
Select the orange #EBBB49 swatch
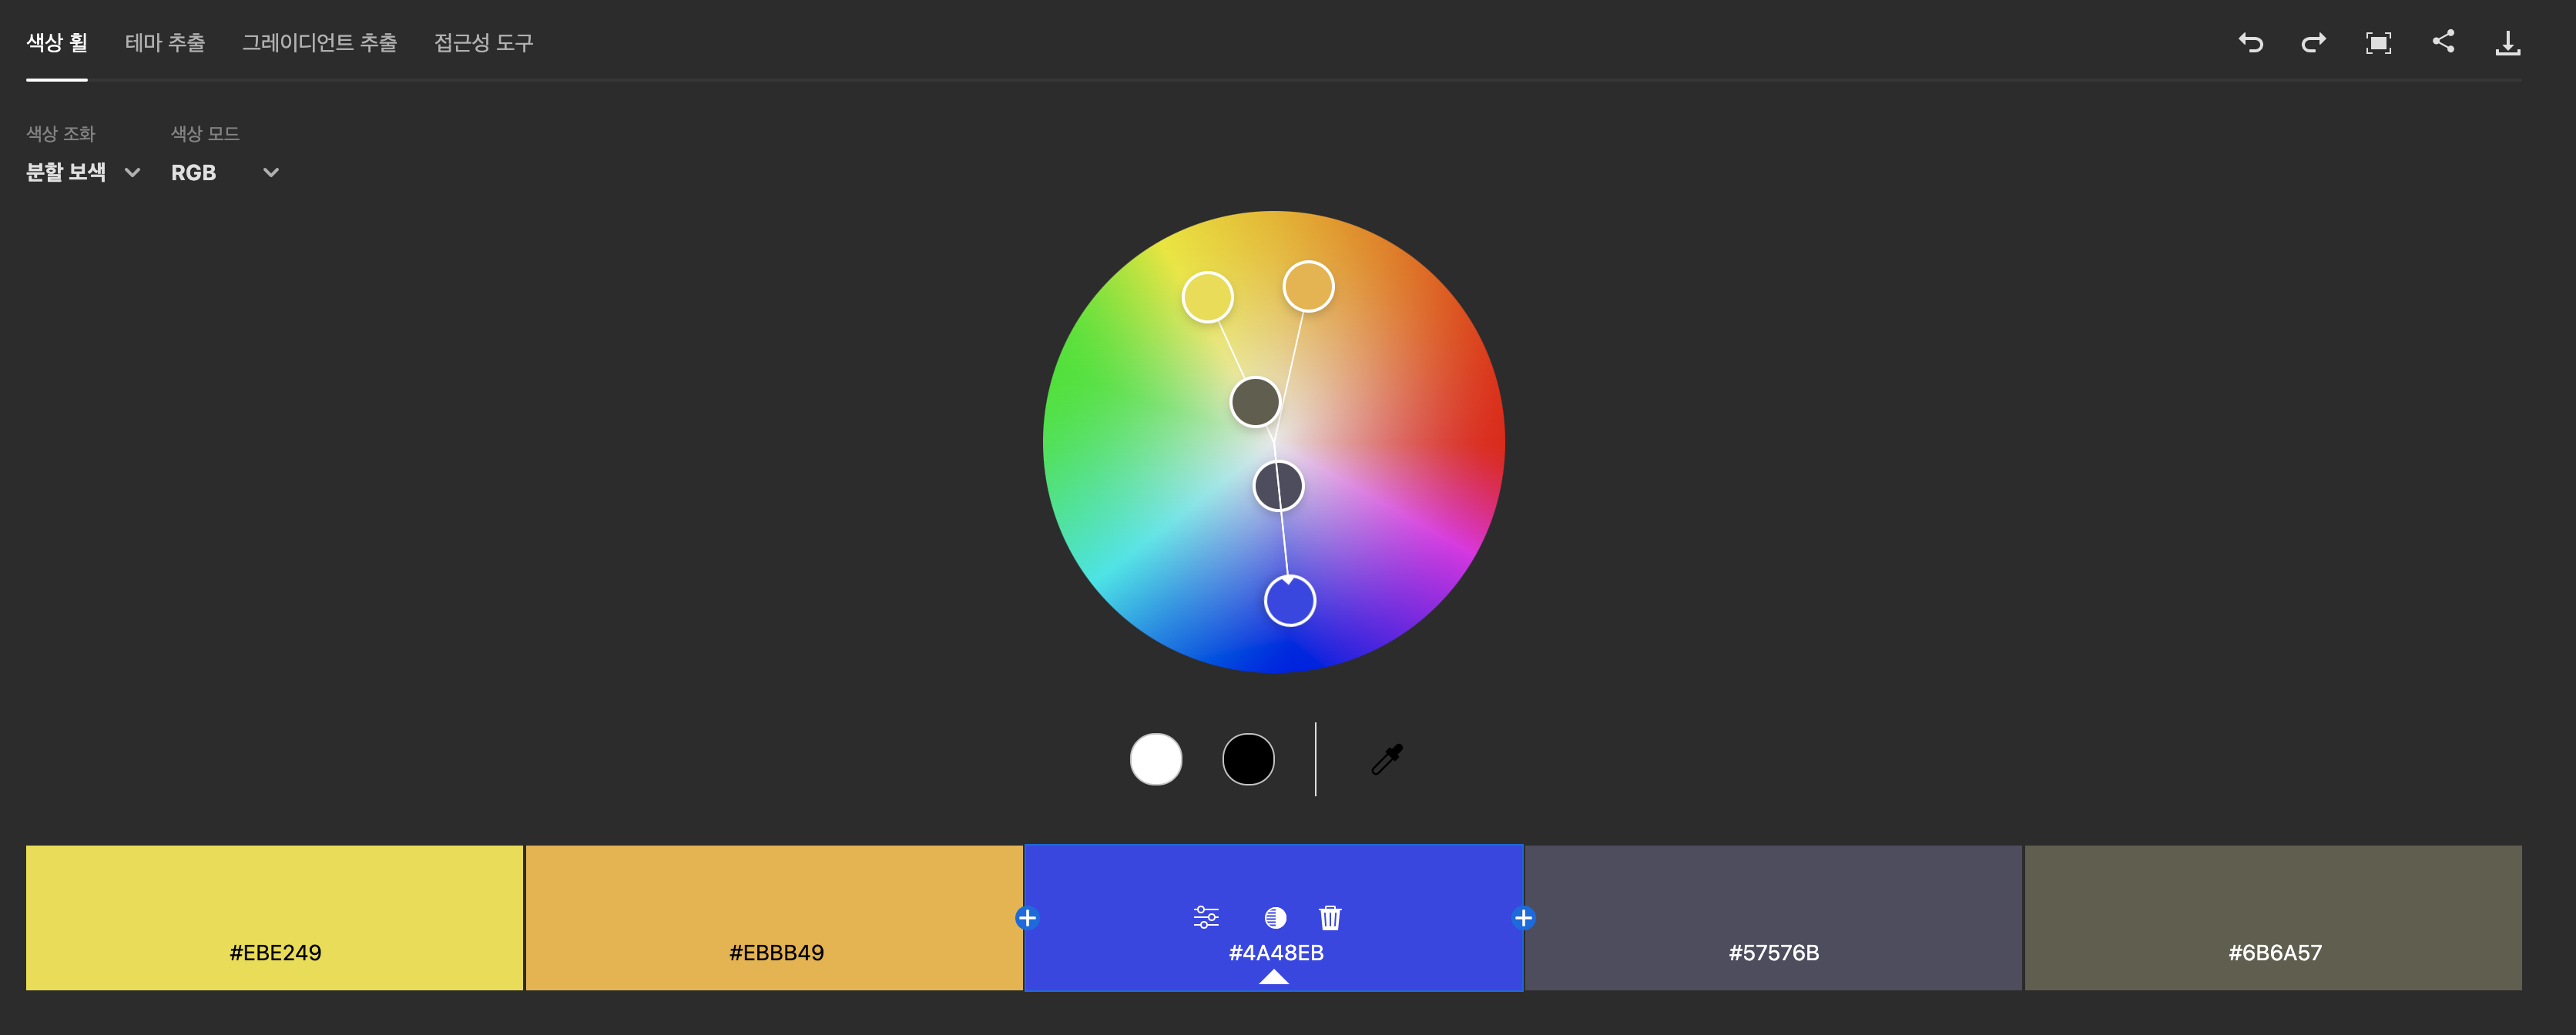[774, 917]
